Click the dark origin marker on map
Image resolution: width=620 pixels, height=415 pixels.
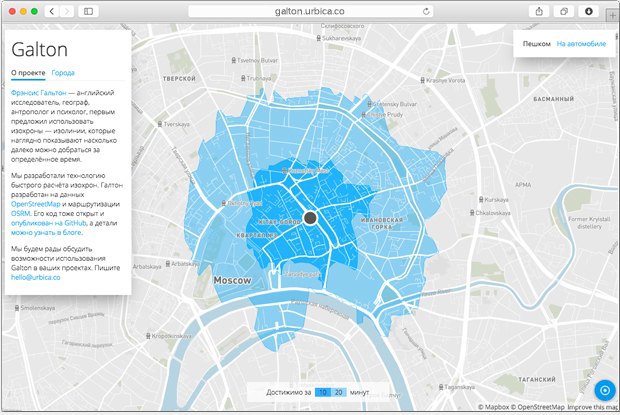point(310,218)
